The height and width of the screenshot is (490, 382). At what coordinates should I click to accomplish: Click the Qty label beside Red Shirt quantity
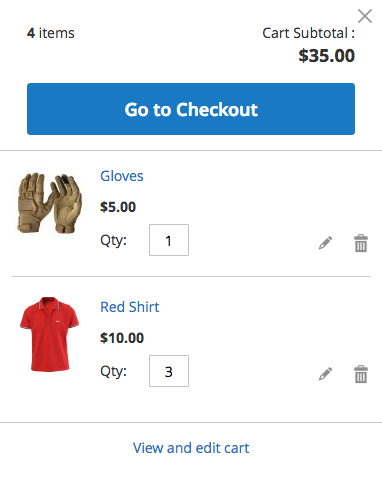pos(113,371)
